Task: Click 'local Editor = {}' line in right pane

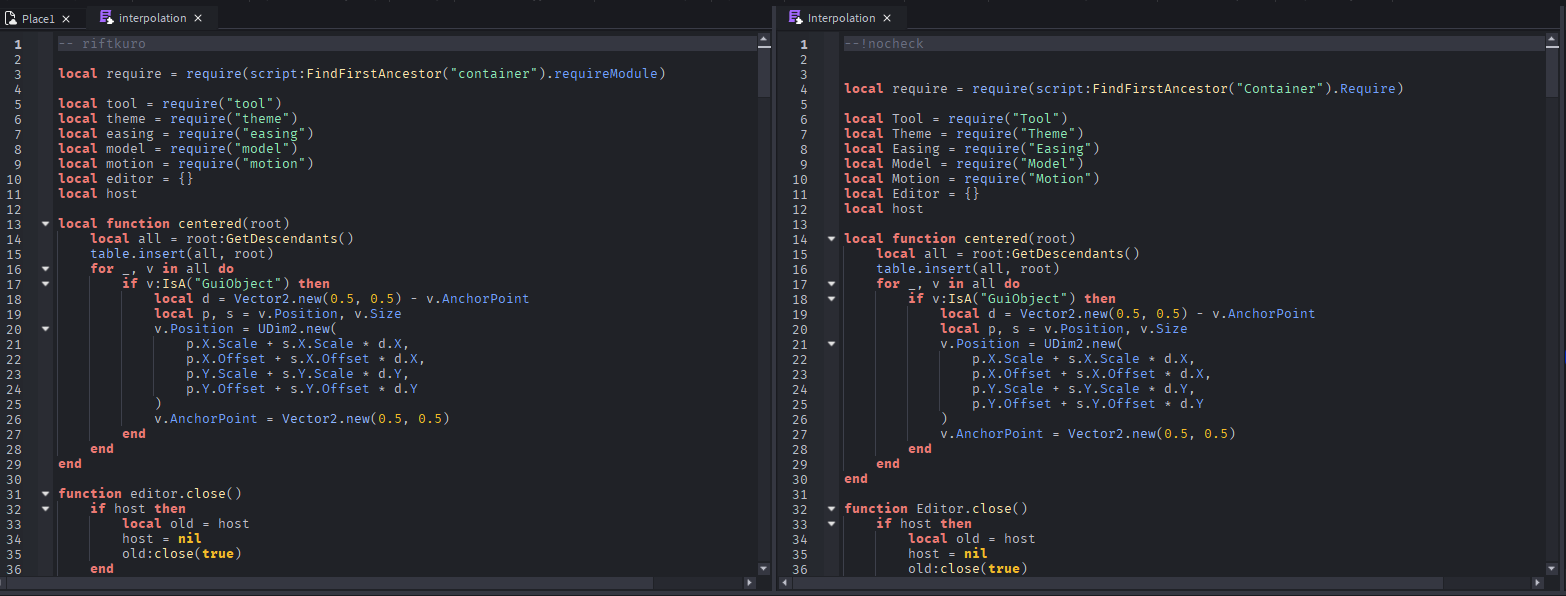Action: pyautogui.click(x=912, y=194)
